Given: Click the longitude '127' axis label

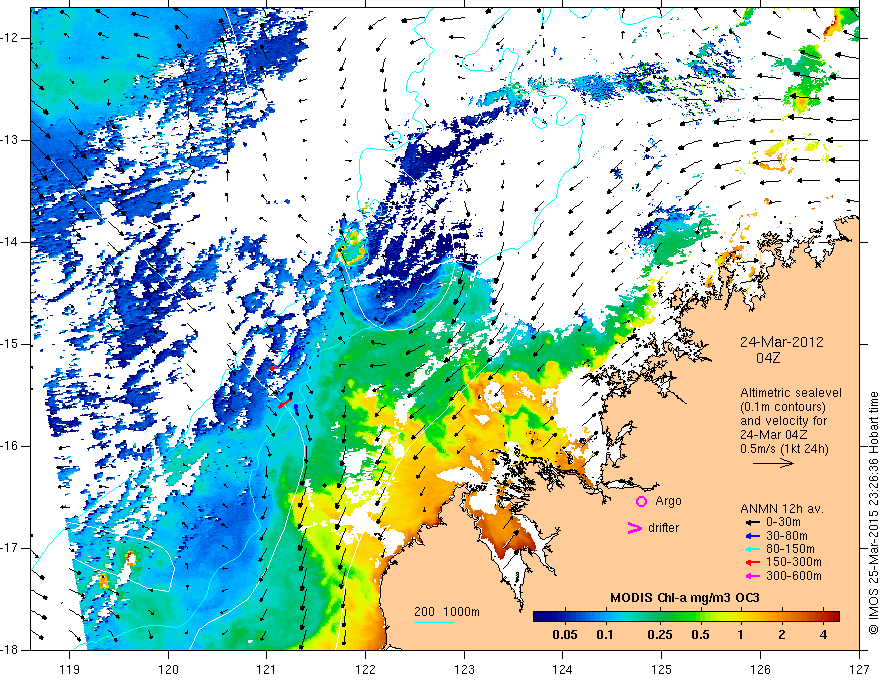Looking at the screenshot, I should click(859, 669).
